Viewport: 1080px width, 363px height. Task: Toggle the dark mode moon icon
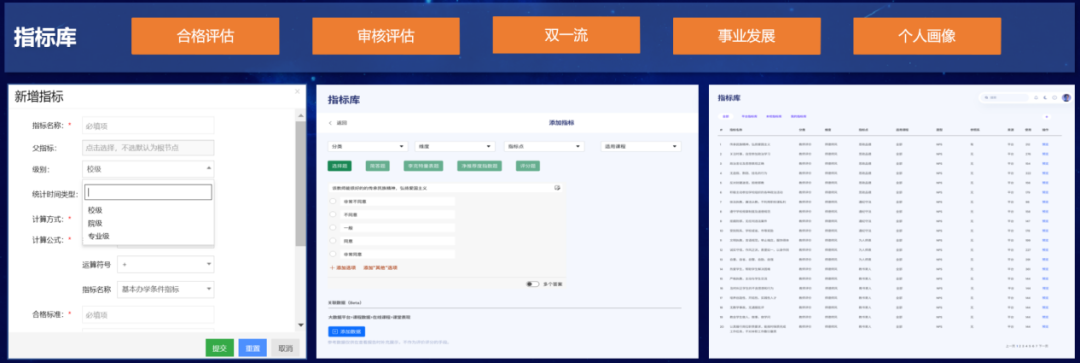pos(1045,98)
